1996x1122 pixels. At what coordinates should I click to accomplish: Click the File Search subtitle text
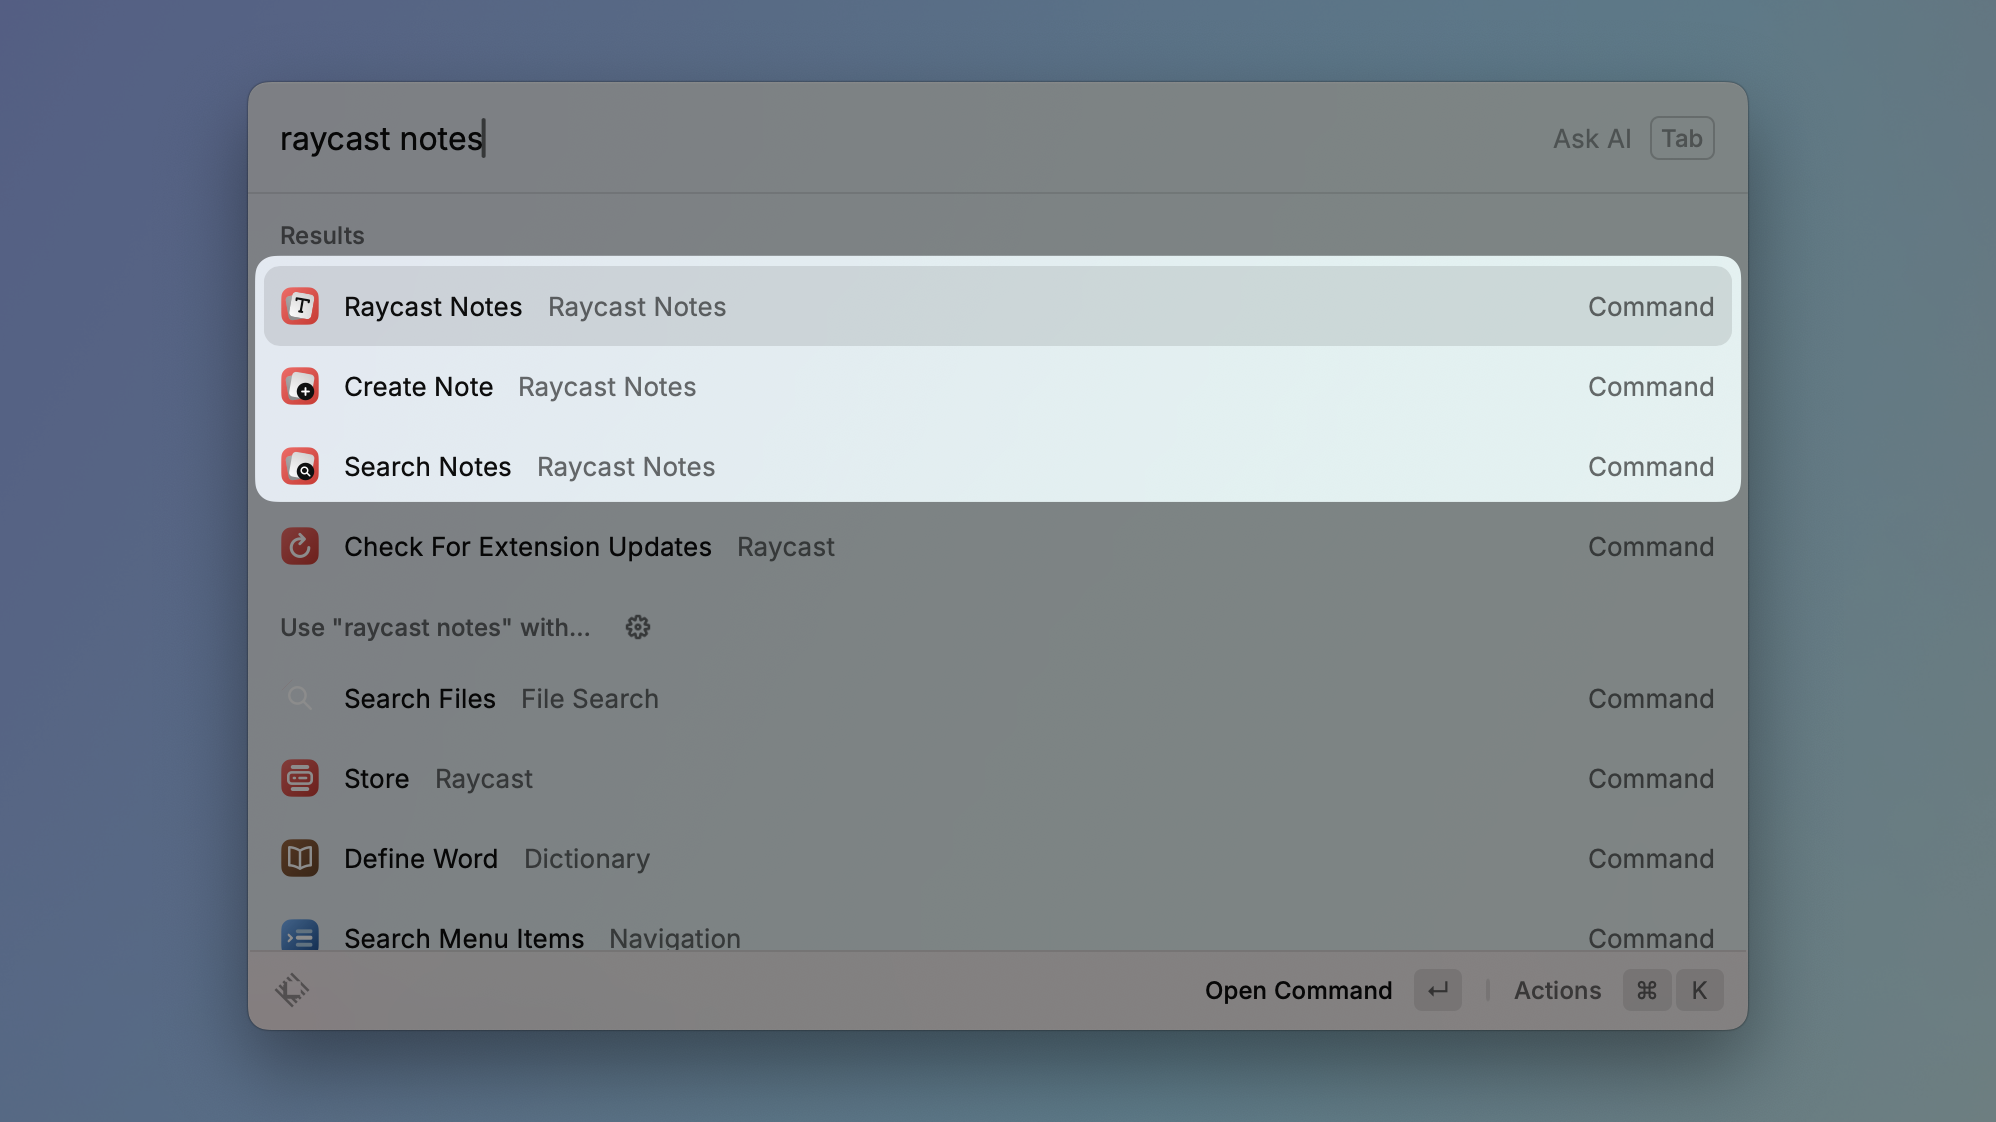tap(590, 698)
